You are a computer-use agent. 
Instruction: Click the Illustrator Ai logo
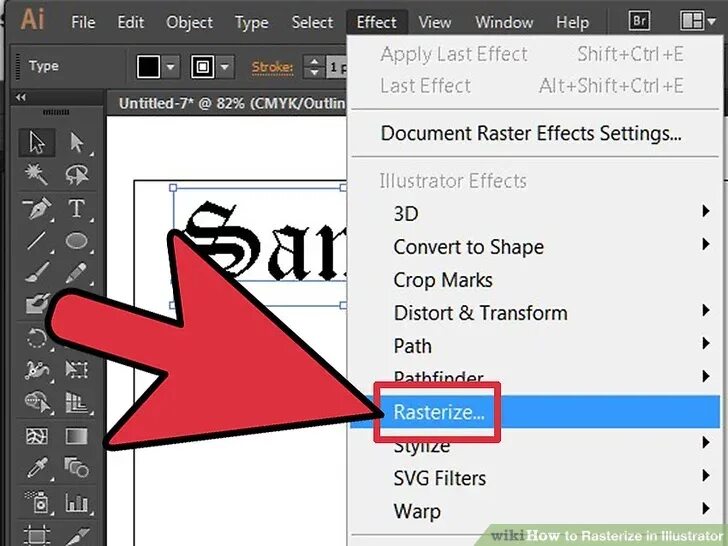point(32,20)
